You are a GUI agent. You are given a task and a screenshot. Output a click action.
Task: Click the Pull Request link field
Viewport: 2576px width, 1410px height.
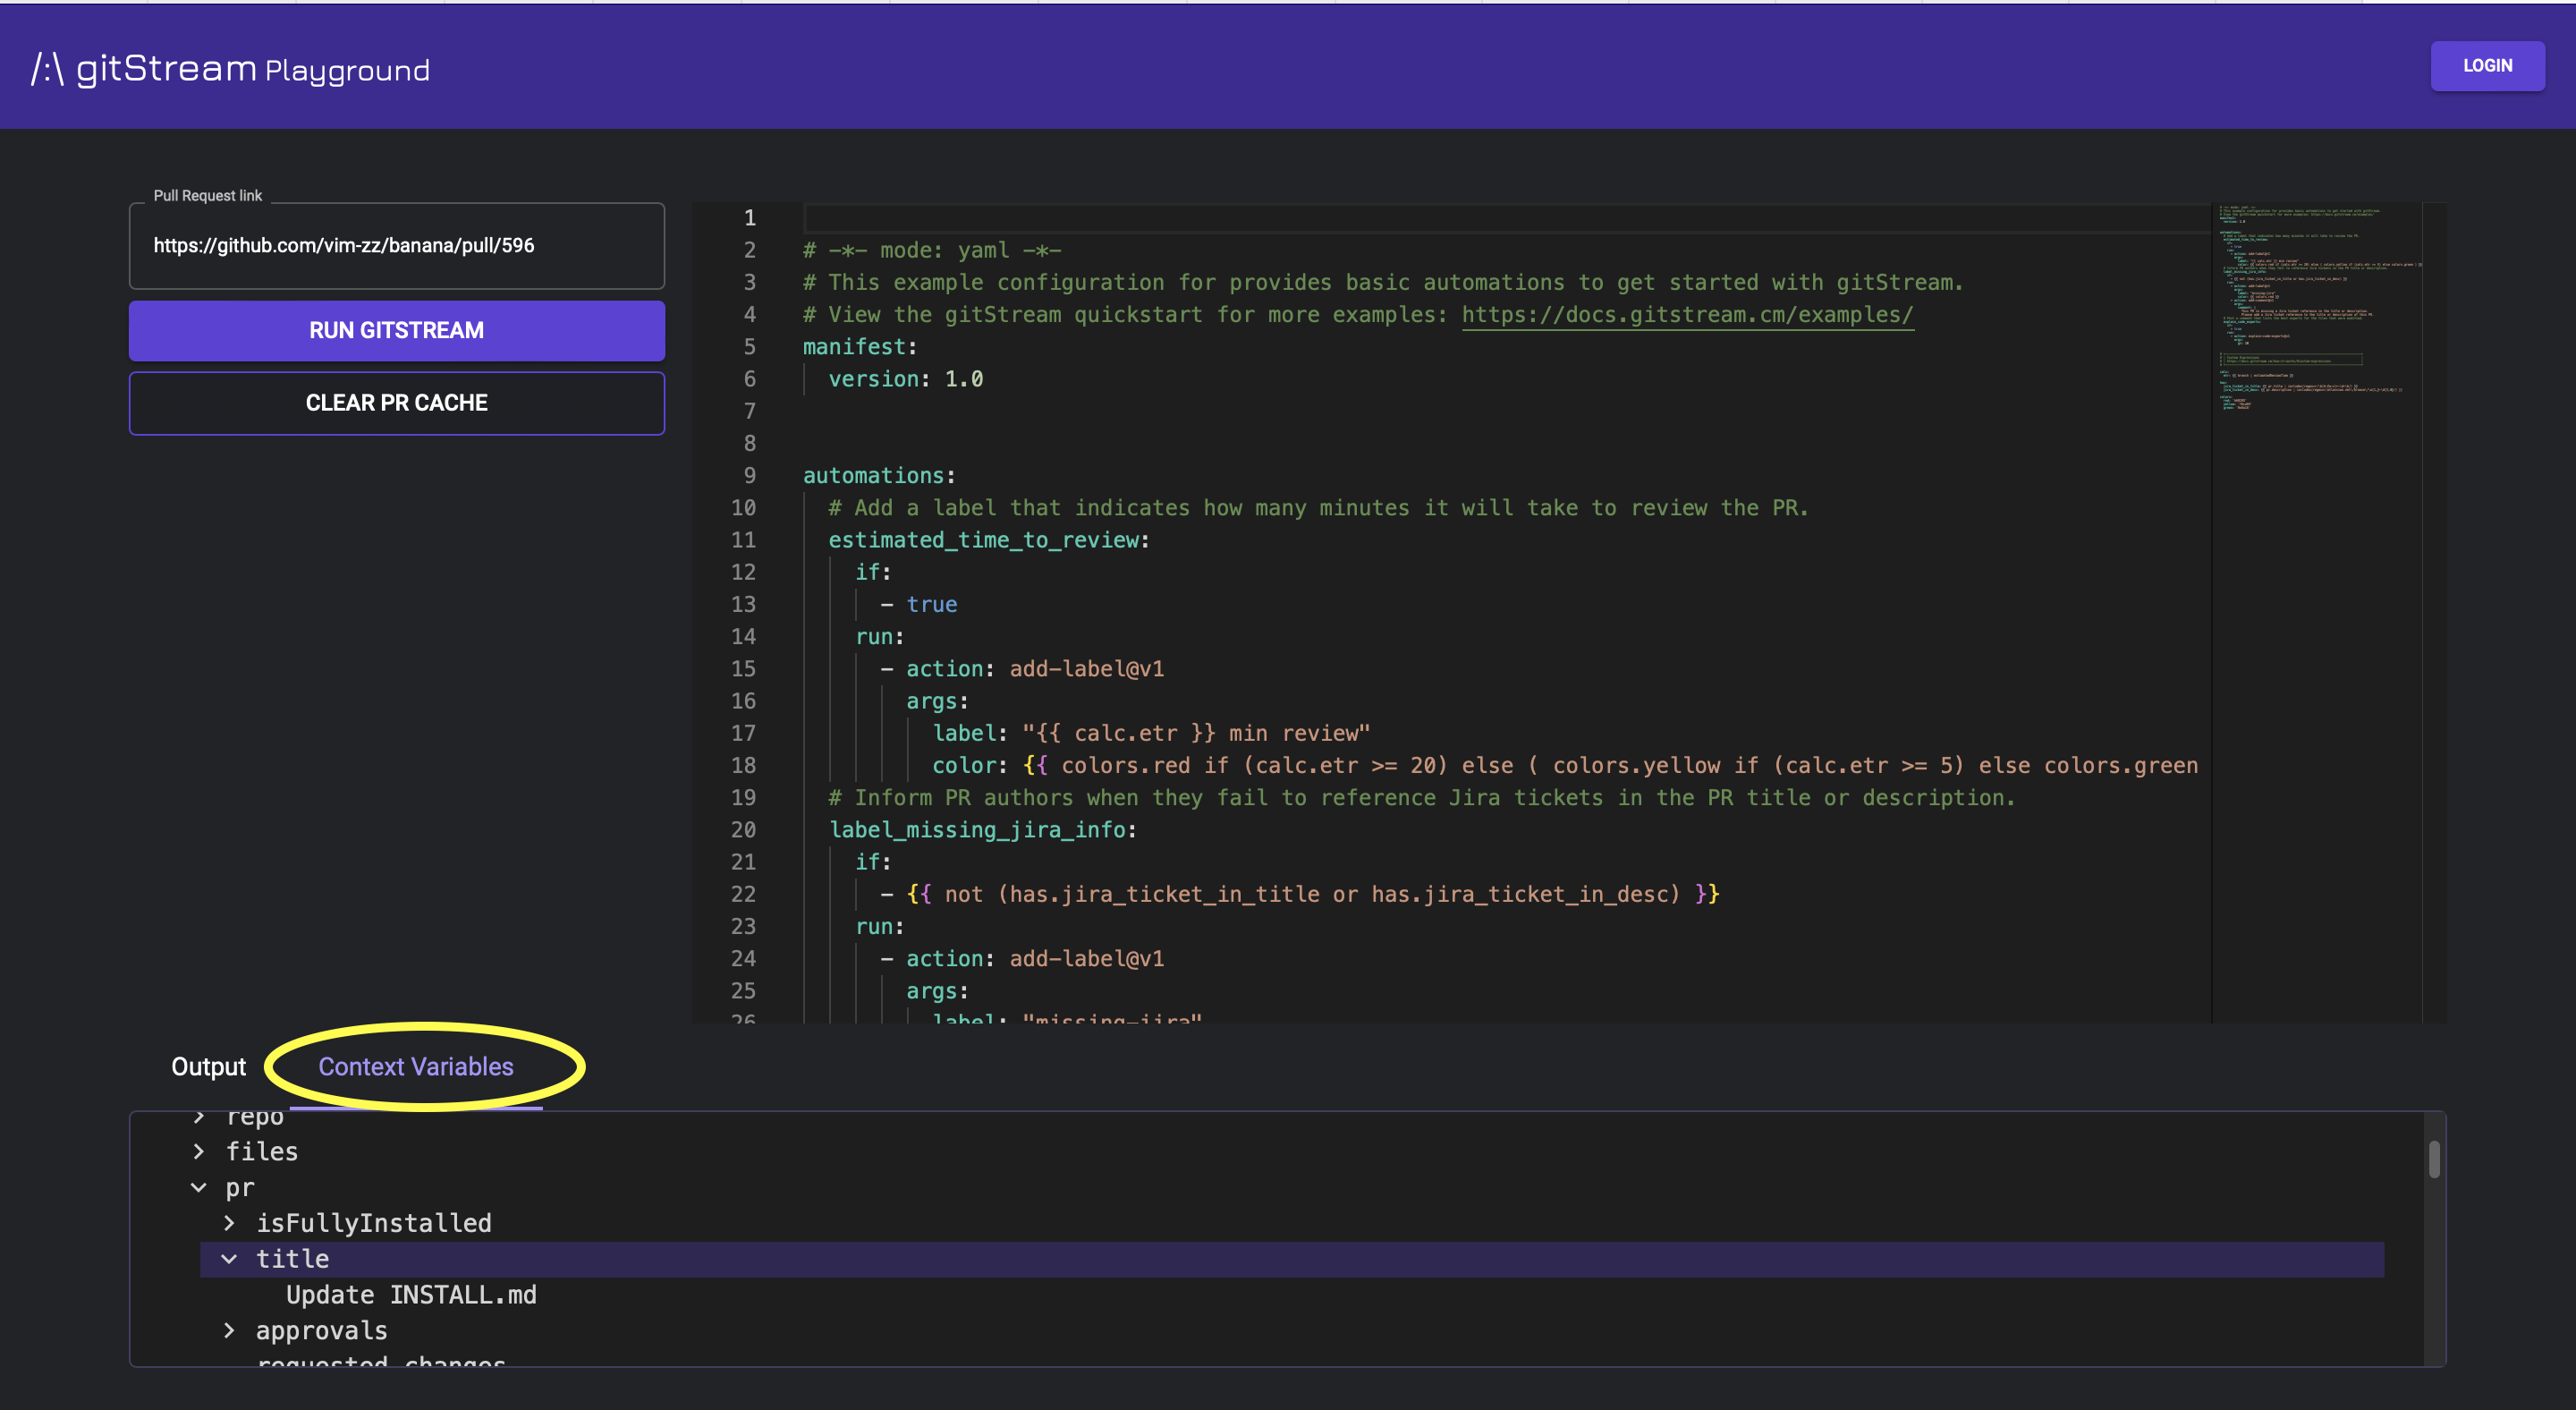pos(396,246)
